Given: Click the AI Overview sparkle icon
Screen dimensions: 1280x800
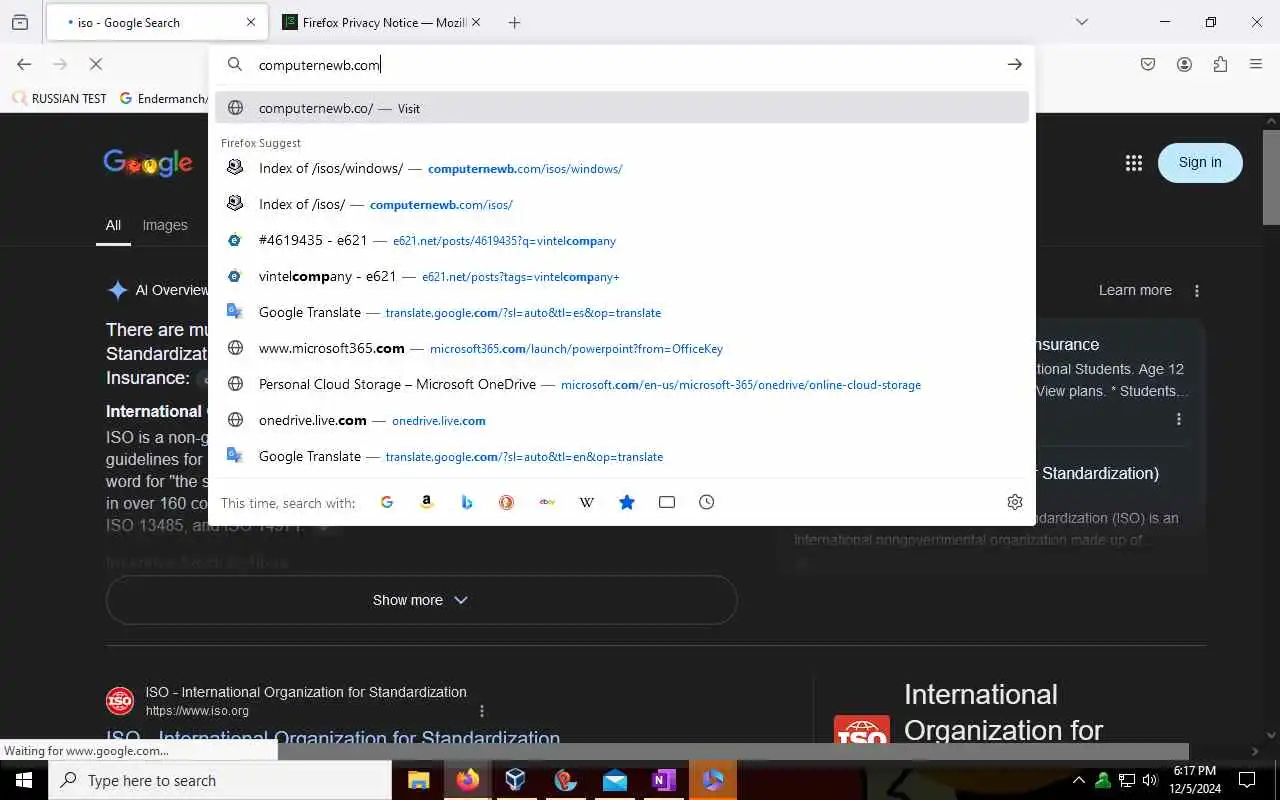Looking at the screenshot, I should (x=117, y=290).
